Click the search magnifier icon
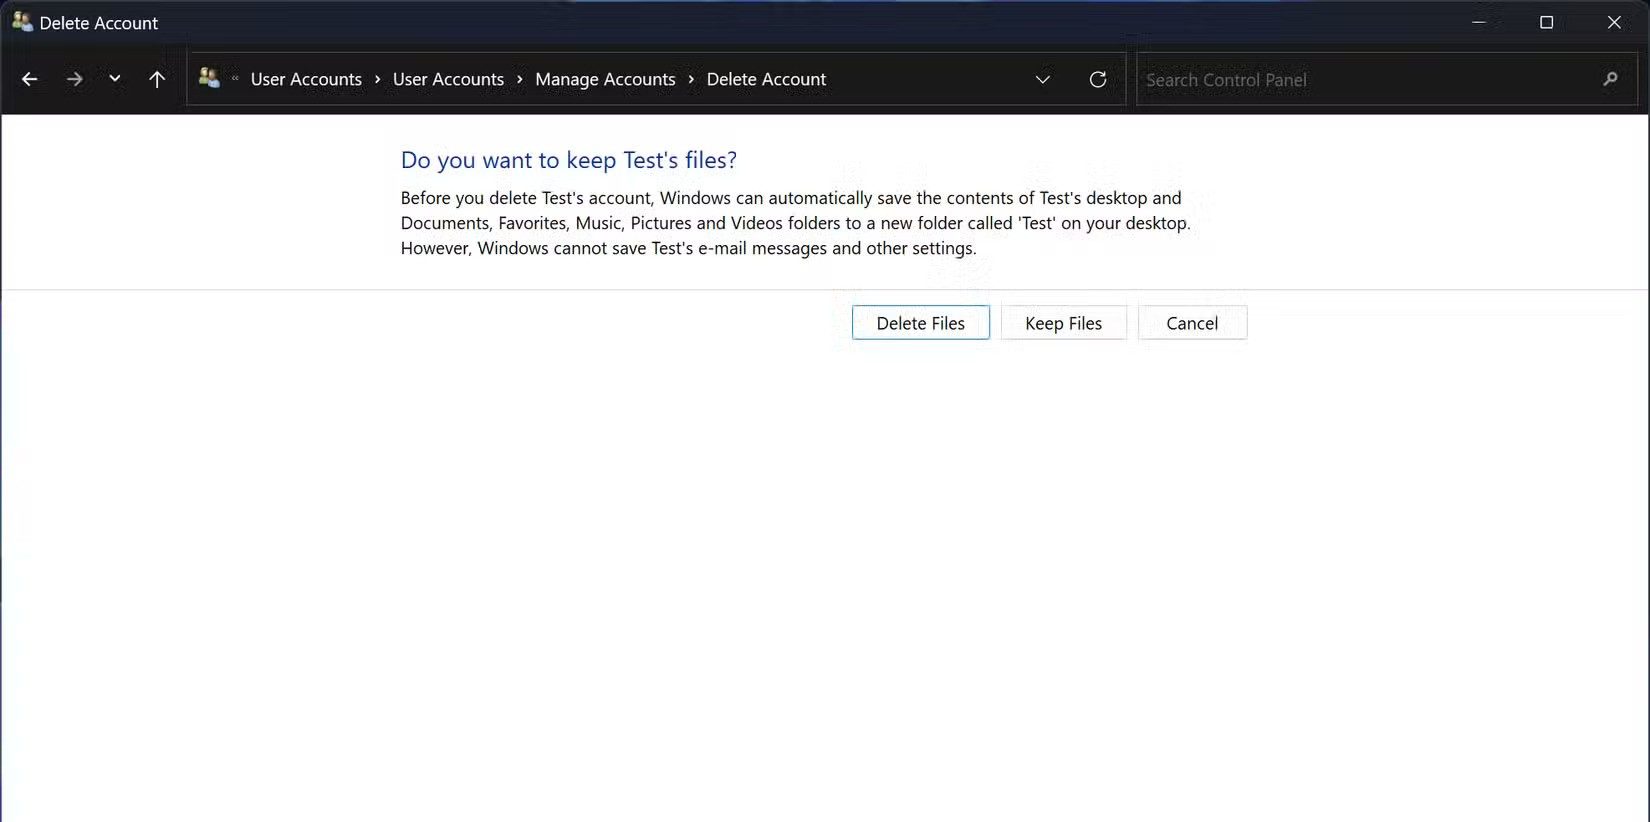 [x=1610, y=79]
